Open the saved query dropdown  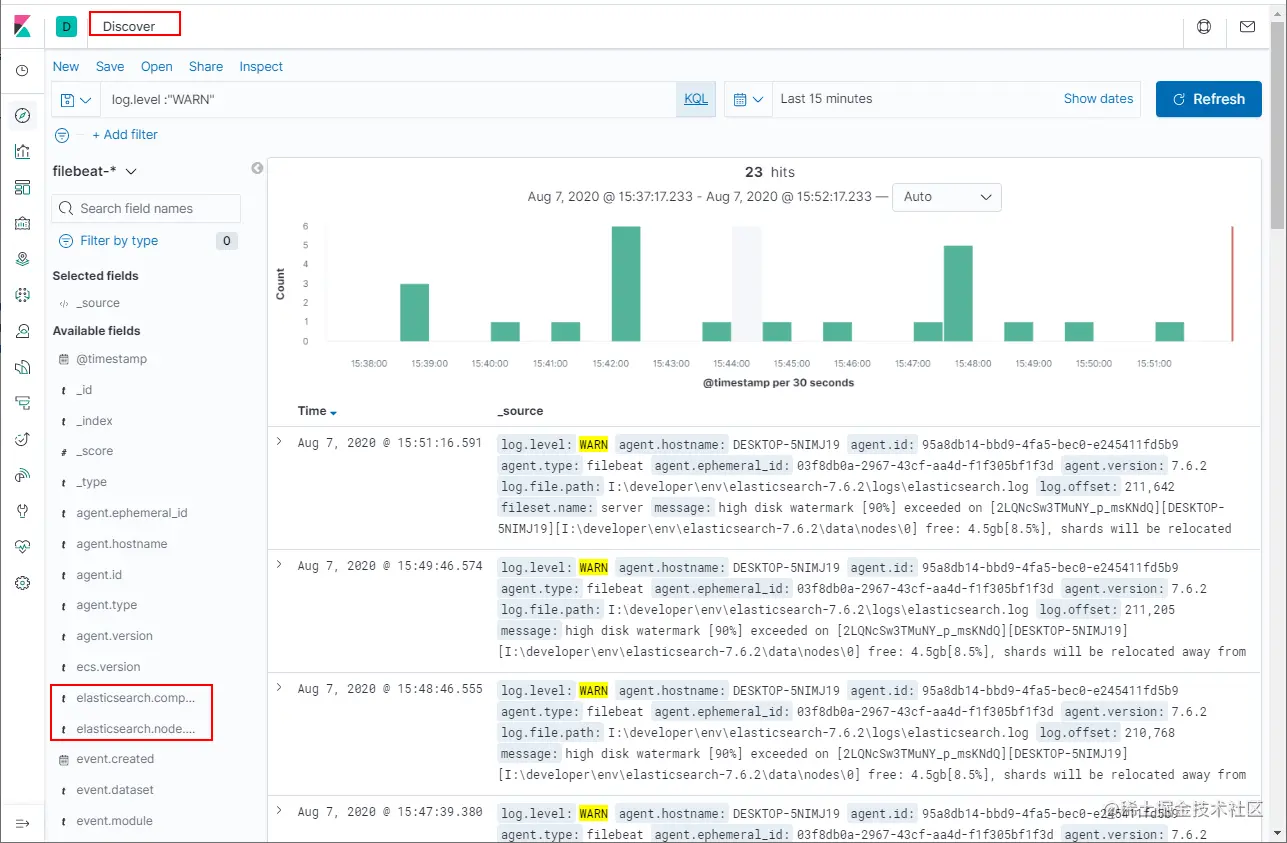click(x=76, y=100)
